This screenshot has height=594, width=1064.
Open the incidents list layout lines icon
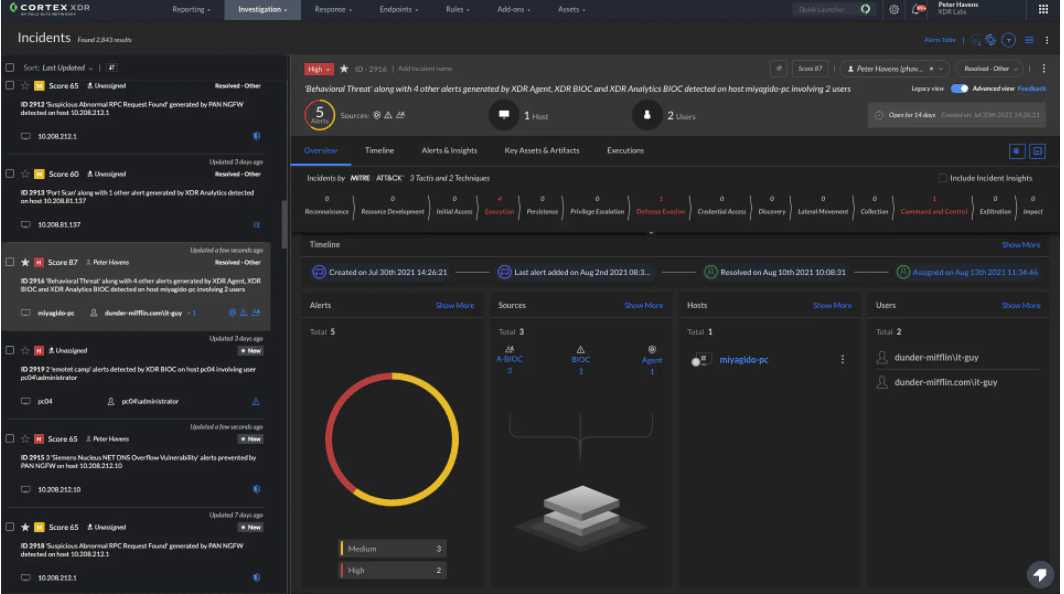[x=1029, y=40]
